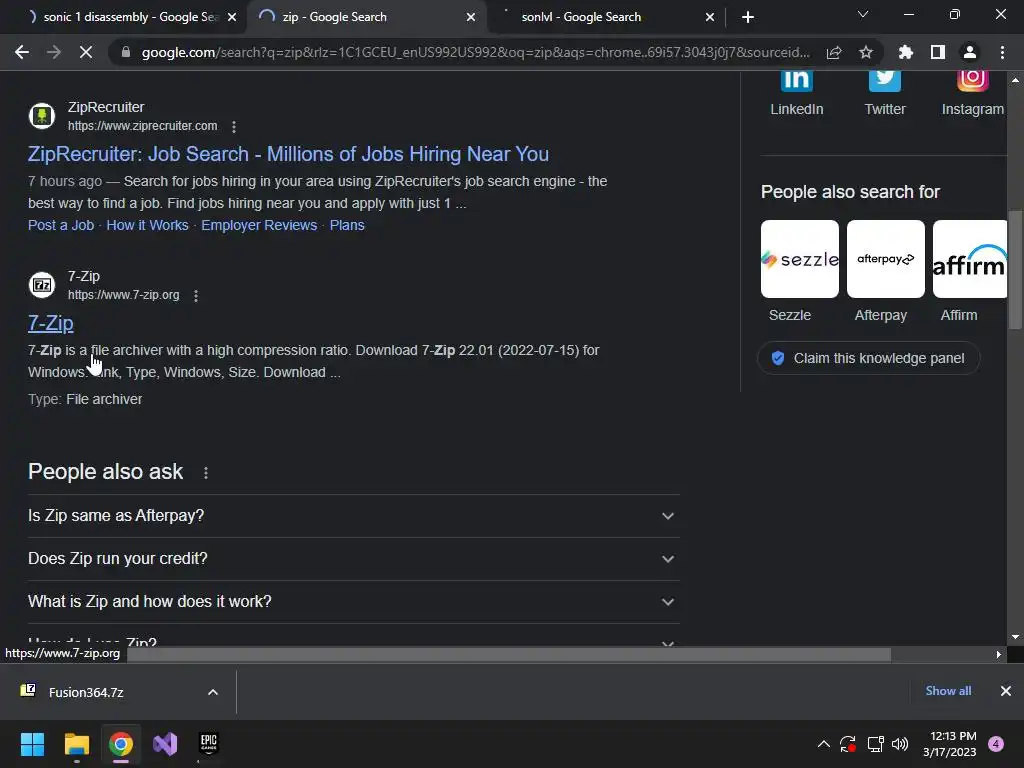The image size is (1024, 768).
Task: Click the horizontal page scrollbar
Action: click(x=509, y=654)
